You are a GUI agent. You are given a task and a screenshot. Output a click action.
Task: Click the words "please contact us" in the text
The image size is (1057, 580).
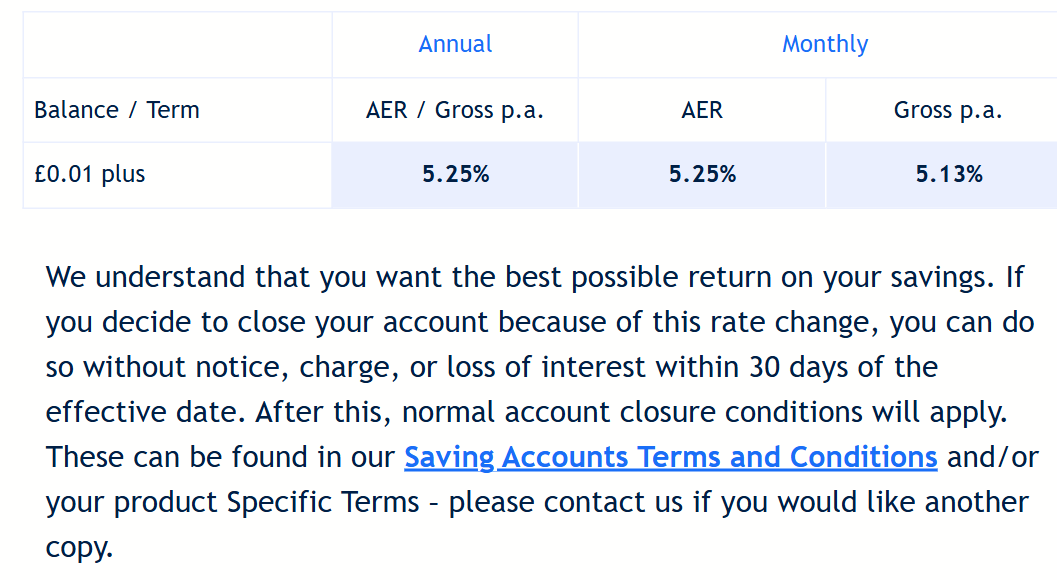pyautogui.click(x=566, y=502)
